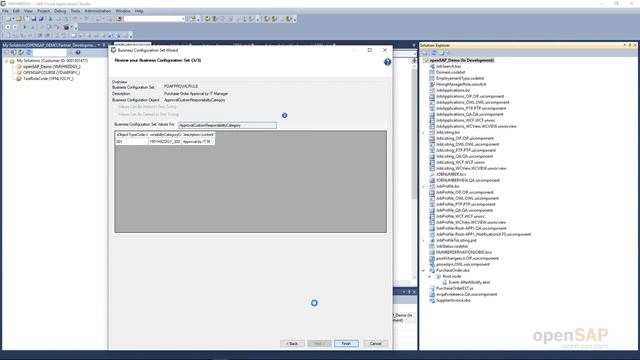Toggle first 'Values Can Be' fine tuning checkbox
This screenshot has width=640, height=360.
pyautogui.click(x=115, y=107)
